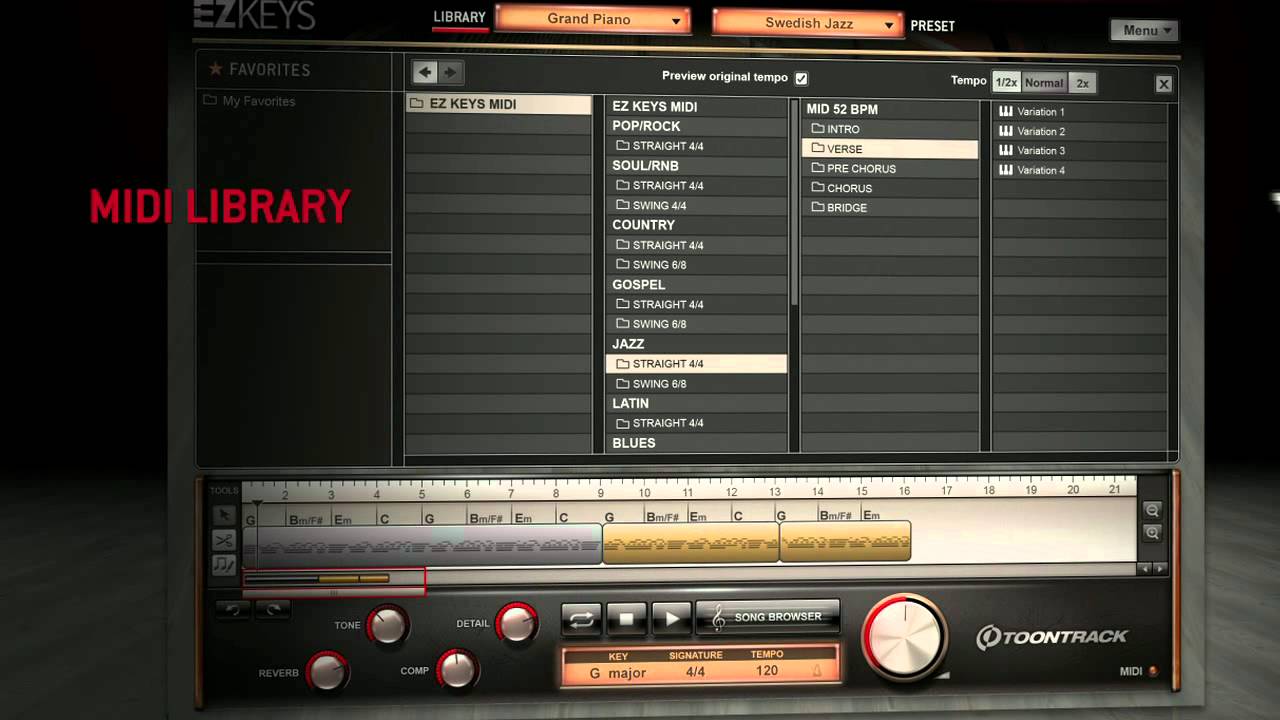The height and width of the screenshot is (720, 1280).
Task: Go forward in the MIDI browser
Action: [x=450, y=72]
